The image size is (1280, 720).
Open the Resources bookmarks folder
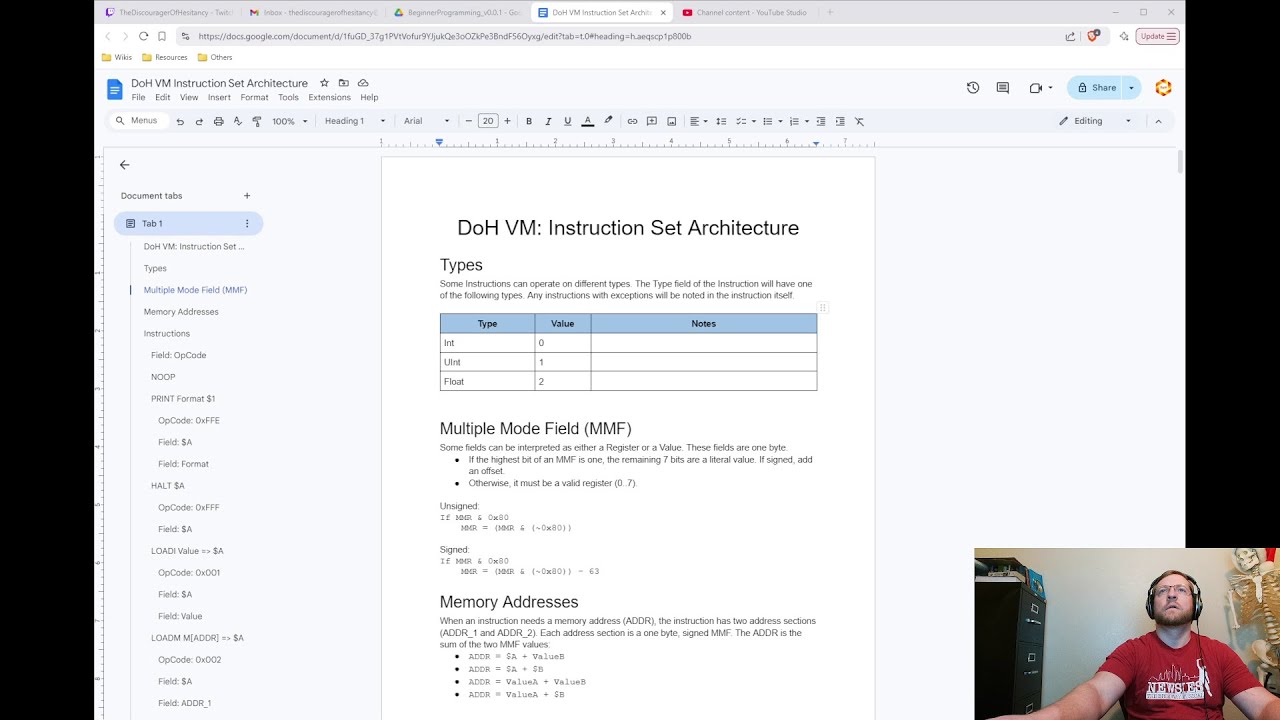coord(164,58)
